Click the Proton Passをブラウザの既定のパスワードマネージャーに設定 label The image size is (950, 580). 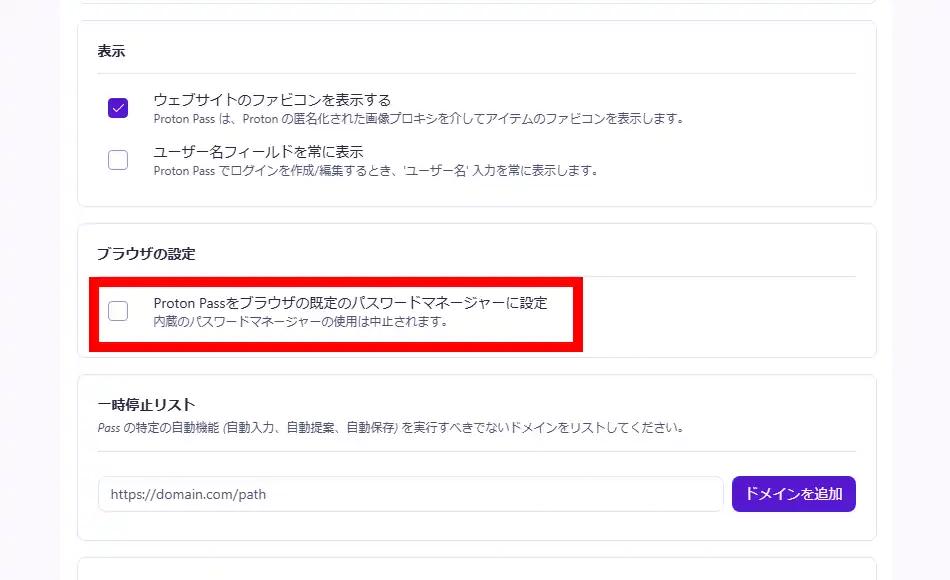point(350,303)
